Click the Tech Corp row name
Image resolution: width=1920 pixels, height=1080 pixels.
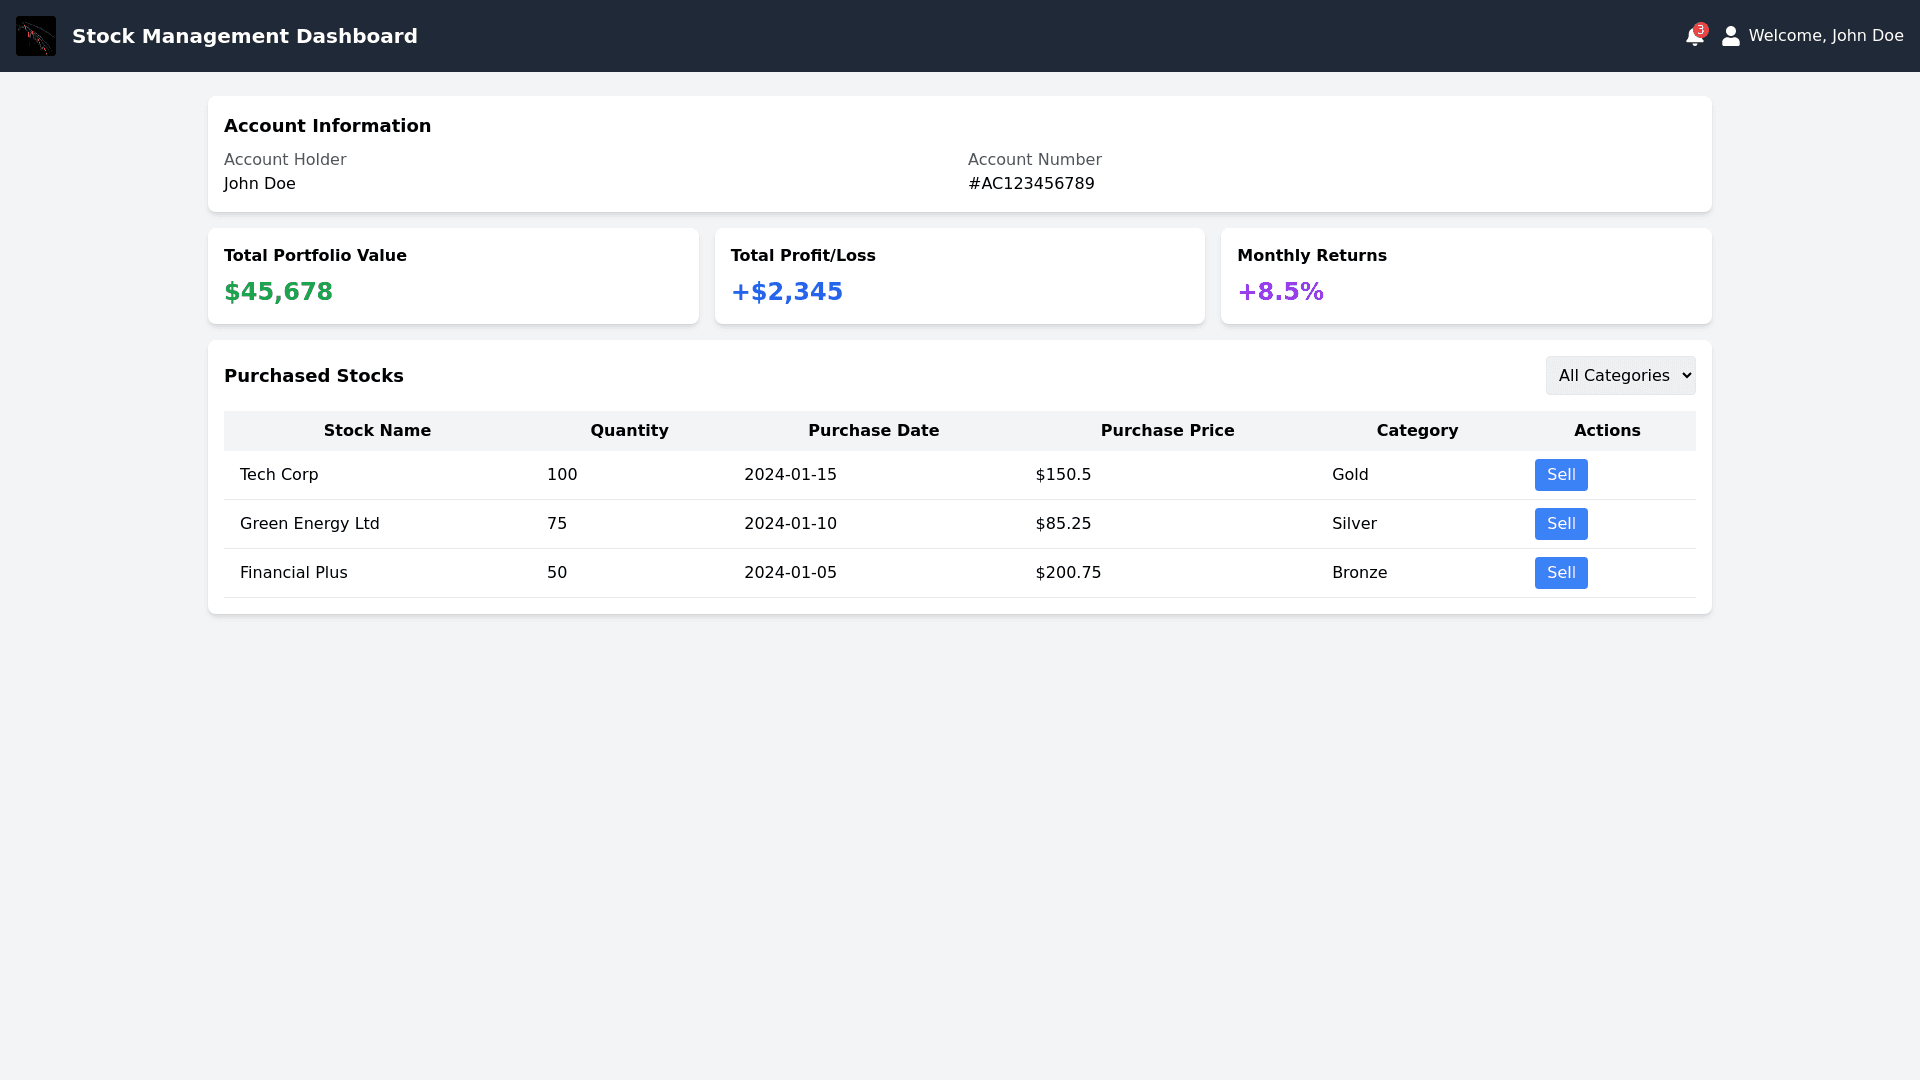tap(279, 475)
